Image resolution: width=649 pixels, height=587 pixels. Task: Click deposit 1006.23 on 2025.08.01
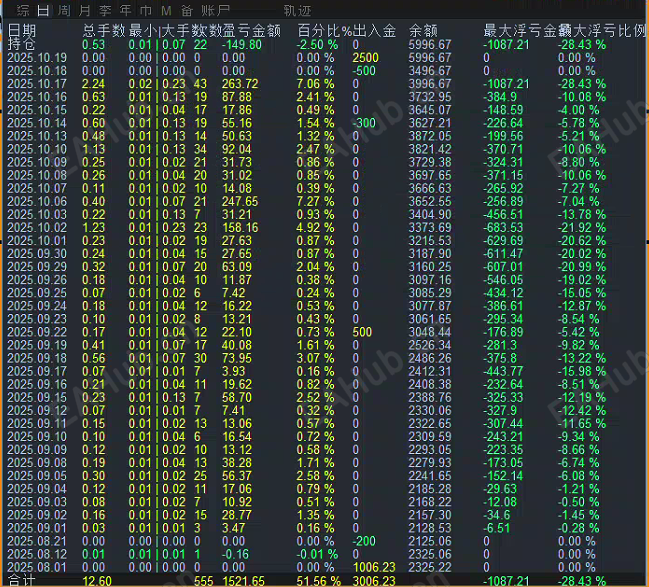(x=374, y=567)
